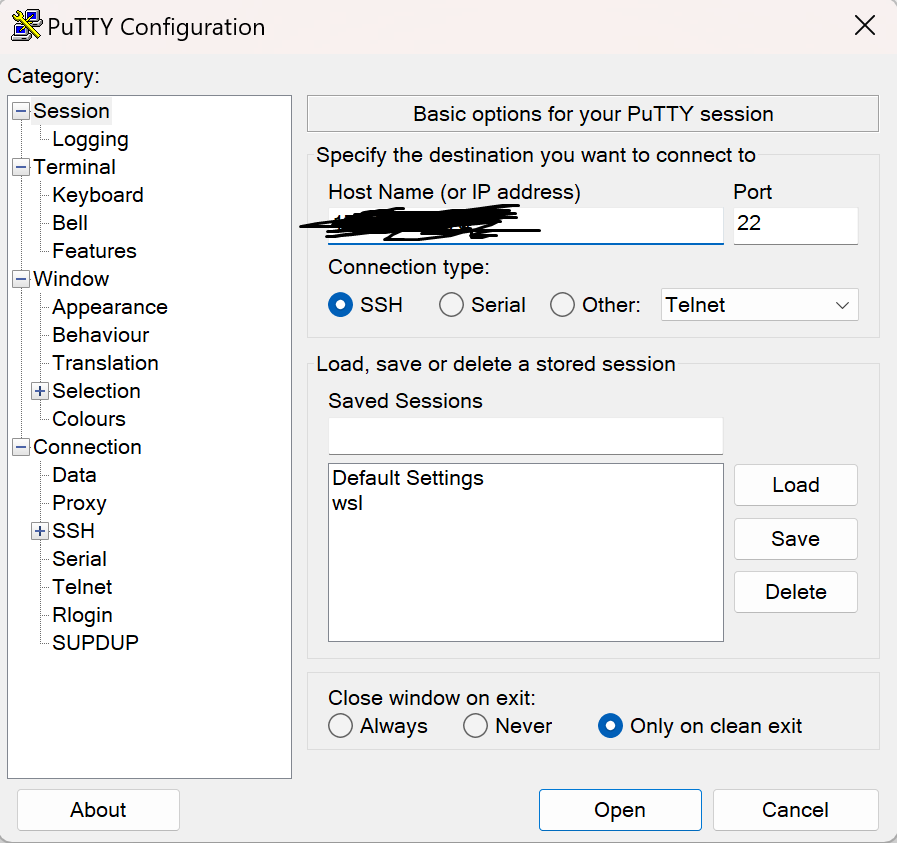Click Open to start the session

point(620,810)
